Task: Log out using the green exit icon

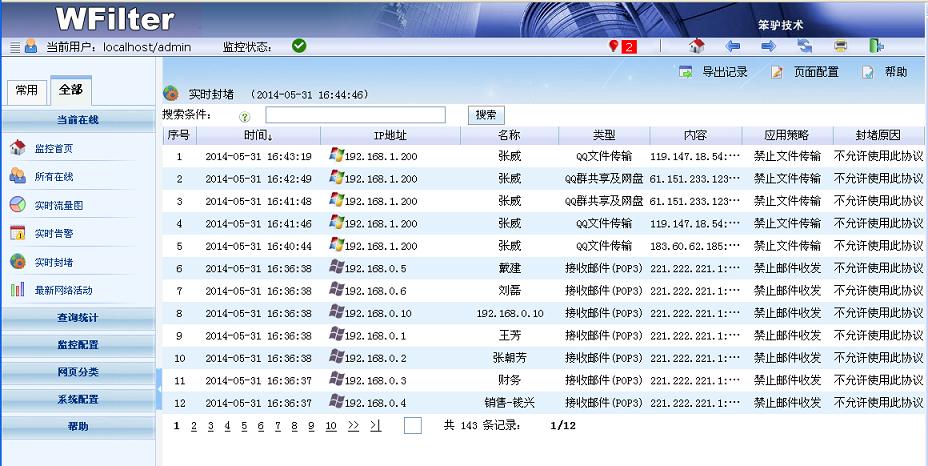Action: coord(876,46)
